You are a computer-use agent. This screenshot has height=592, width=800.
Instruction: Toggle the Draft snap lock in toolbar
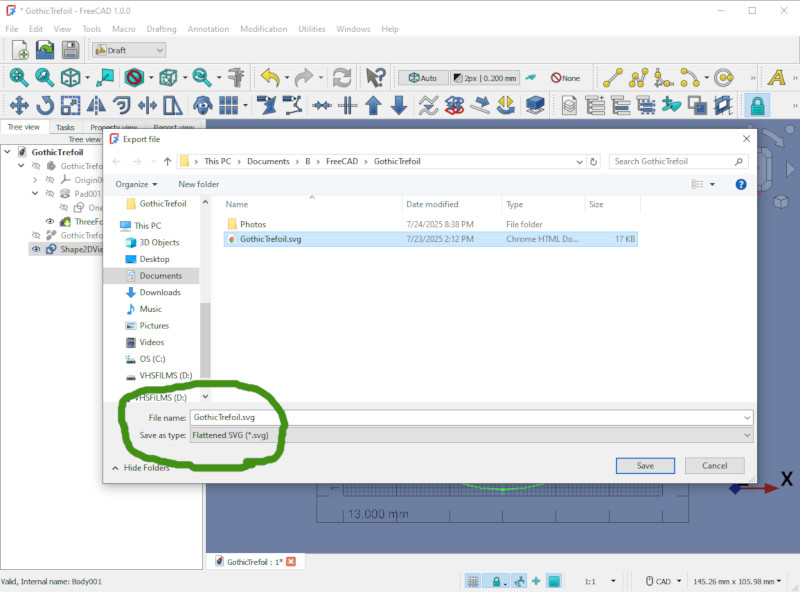757,106
